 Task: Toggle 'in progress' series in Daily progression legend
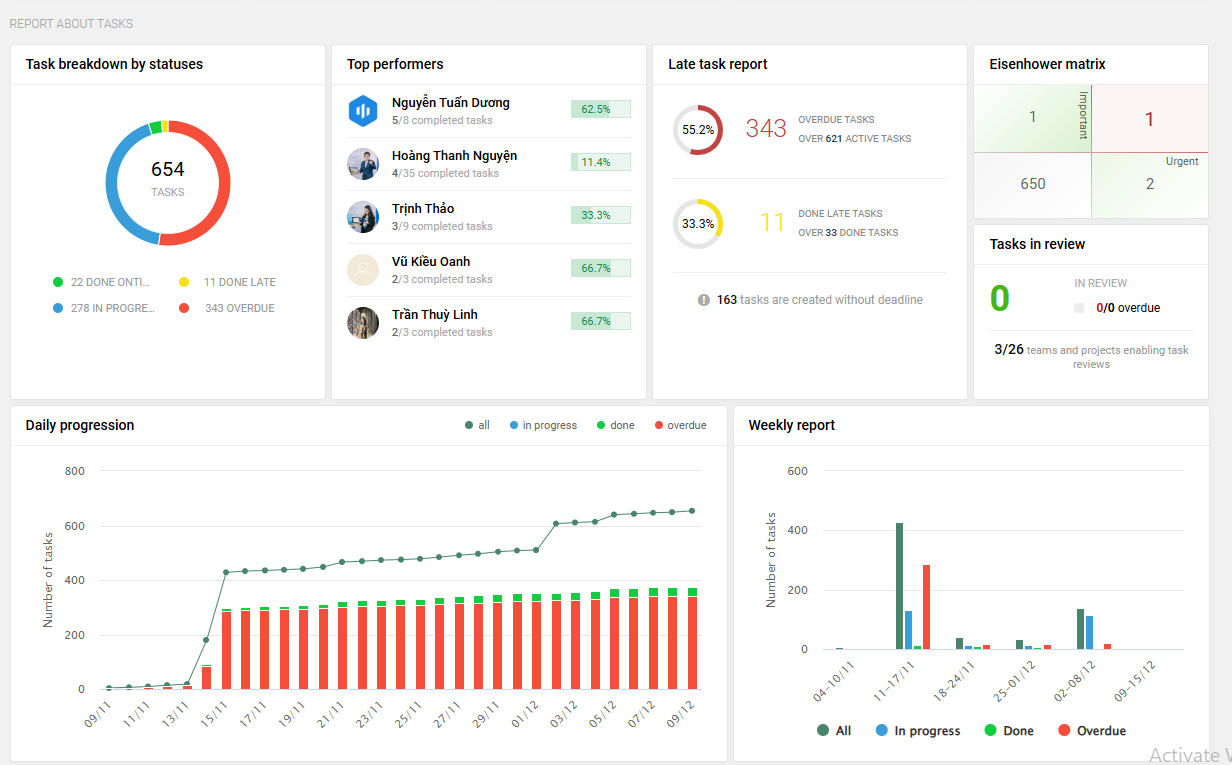click(x=543, y=425)
